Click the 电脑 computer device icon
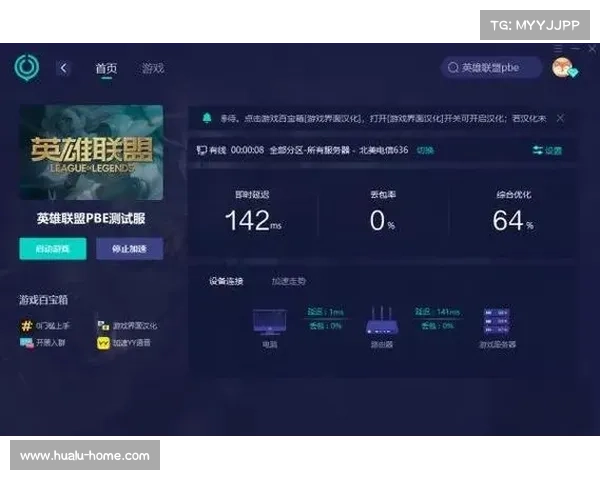Image resolution: width=600 pixels, height=480 pixels. (269, 322)
